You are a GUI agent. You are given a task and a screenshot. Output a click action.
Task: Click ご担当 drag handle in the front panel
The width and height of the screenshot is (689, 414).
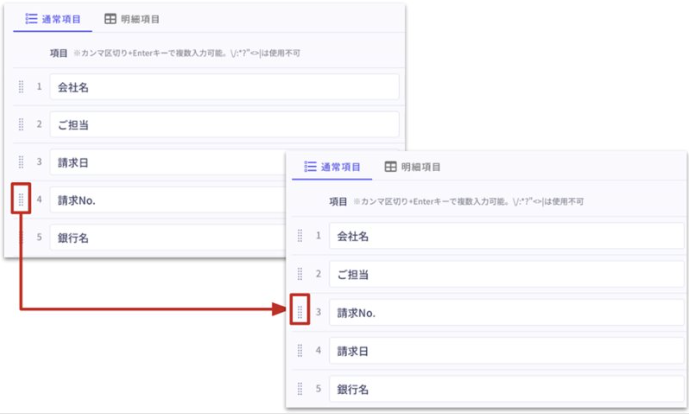(x=299, y=274)
